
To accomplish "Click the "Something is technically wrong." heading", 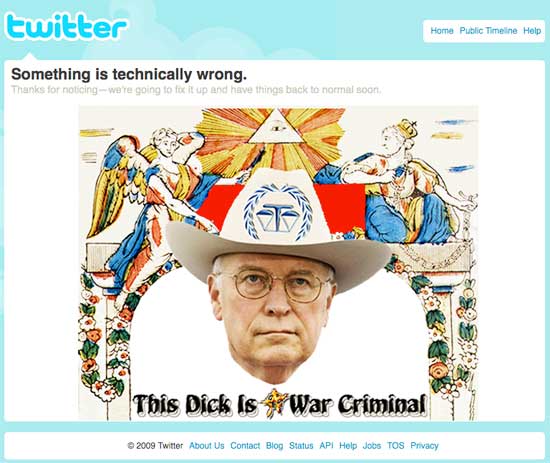I will (x=129, y=74).
